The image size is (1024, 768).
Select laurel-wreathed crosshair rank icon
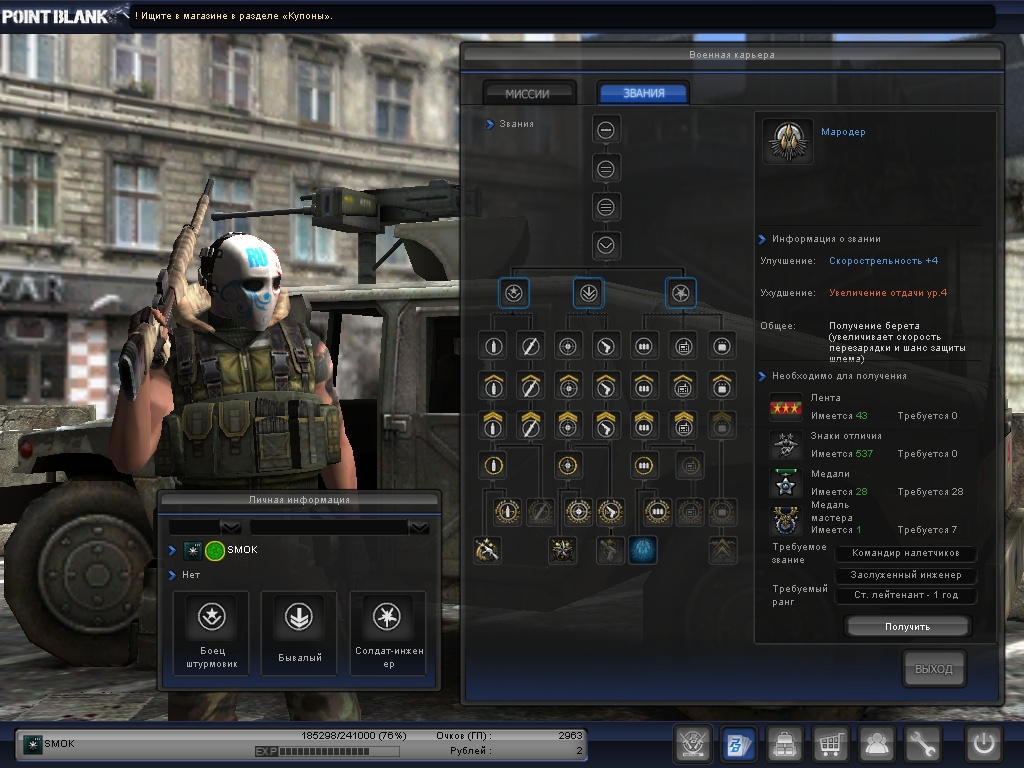(578, 512)
